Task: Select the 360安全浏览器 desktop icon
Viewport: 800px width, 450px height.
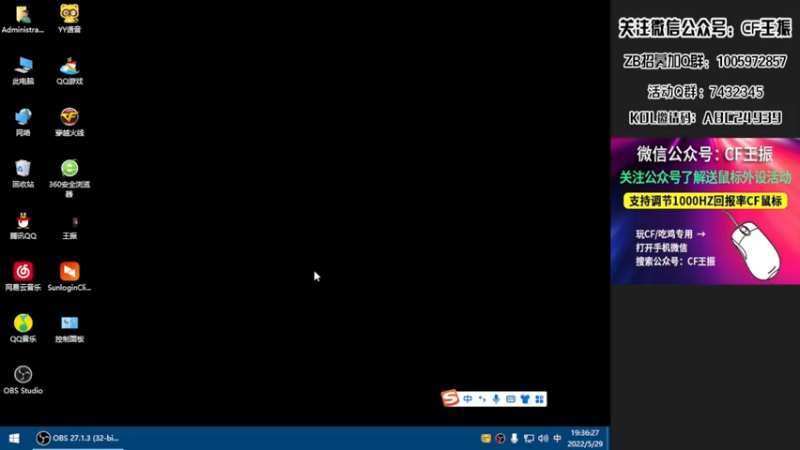Action: [69, 179]
